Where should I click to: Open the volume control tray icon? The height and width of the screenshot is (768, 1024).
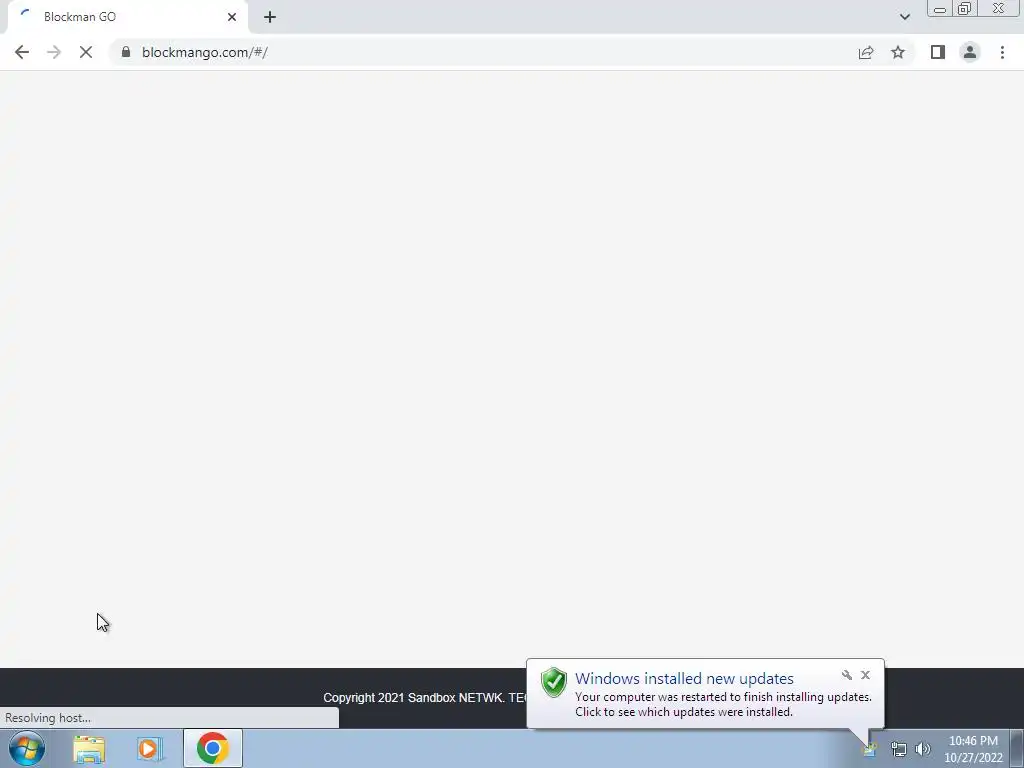coord(923,750)
